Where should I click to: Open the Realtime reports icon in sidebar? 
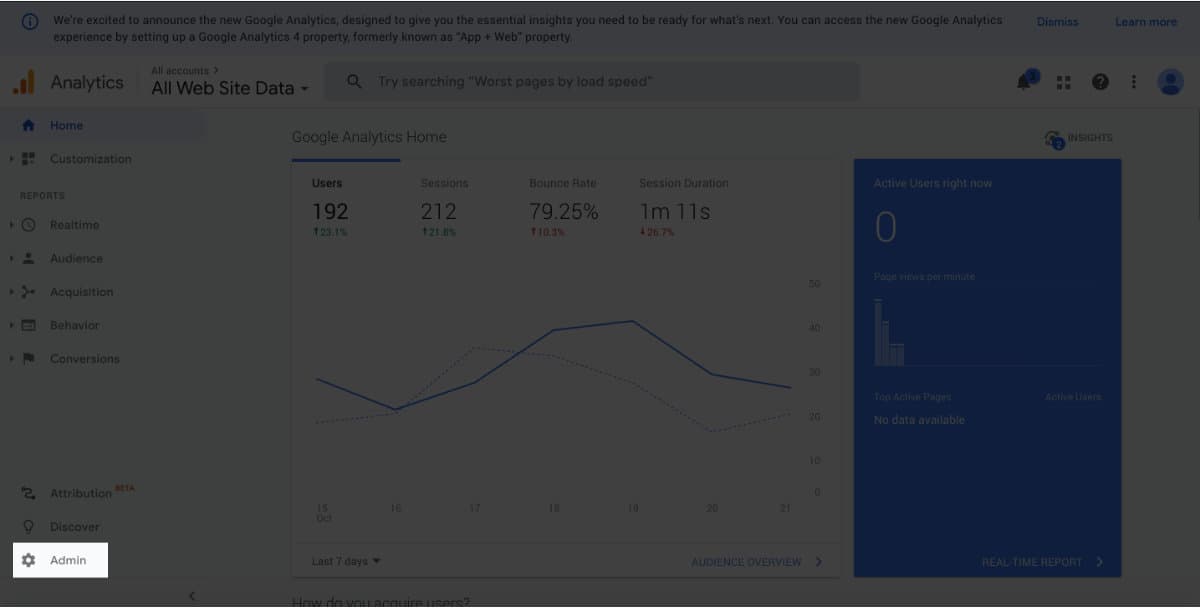pos(30,224)
